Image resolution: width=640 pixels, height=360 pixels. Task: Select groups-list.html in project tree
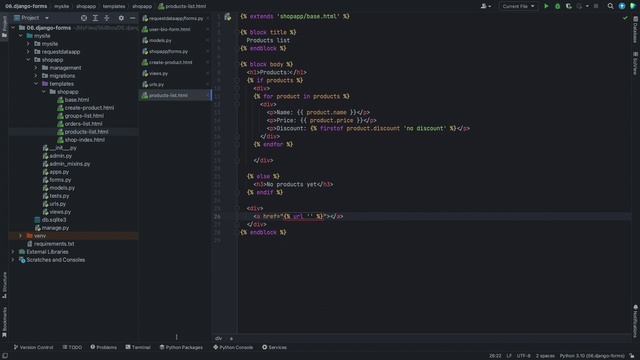(x=84, y=116)
